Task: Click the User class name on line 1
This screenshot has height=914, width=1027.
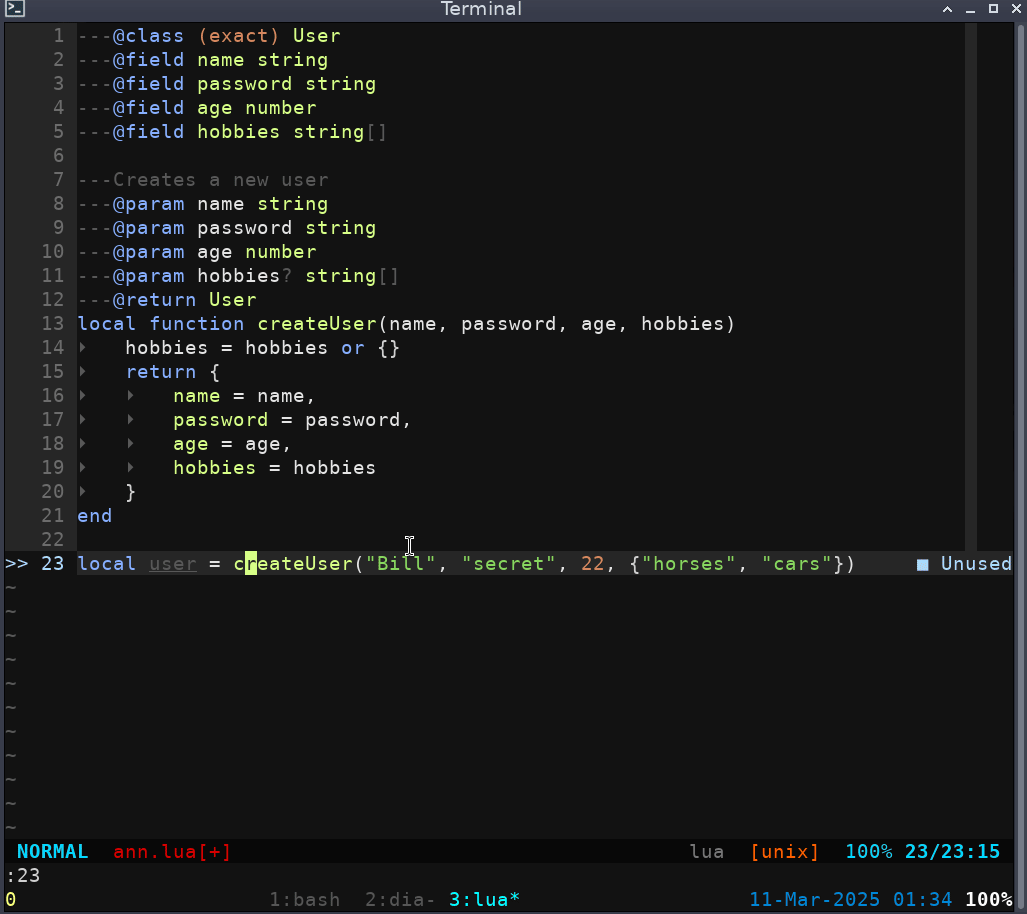Action: pos(316,35)
